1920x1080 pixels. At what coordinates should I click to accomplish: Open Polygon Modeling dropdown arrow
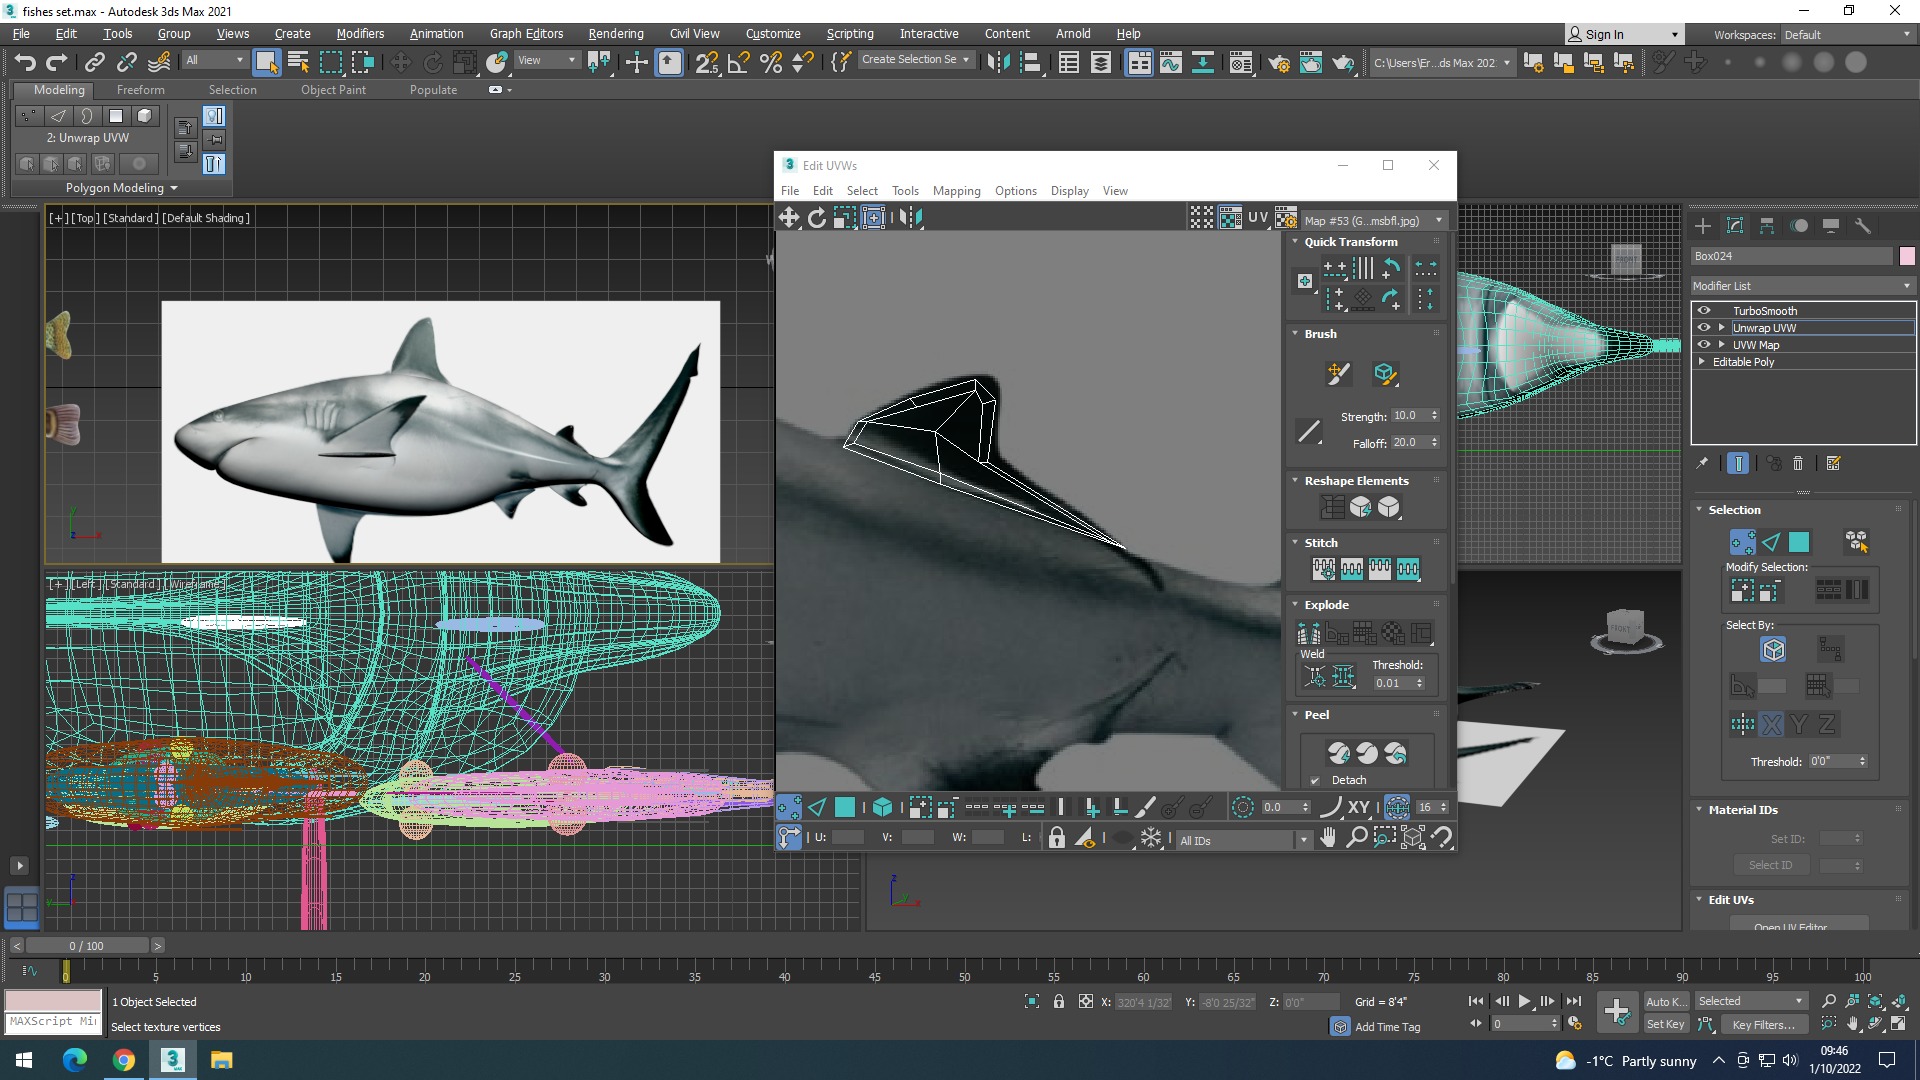coord(174,188)
